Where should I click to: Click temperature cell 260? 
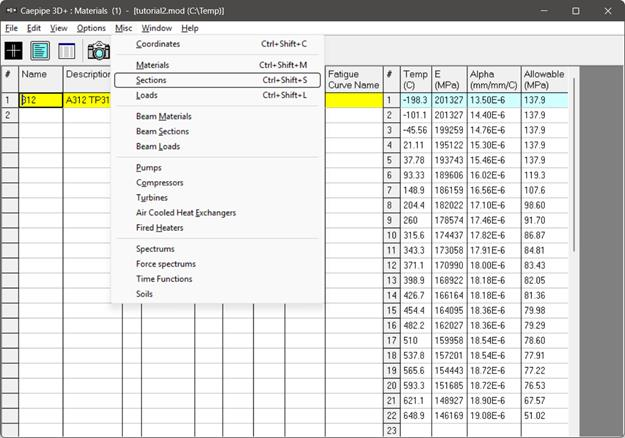pyautogui.click(x=416, y=220)
